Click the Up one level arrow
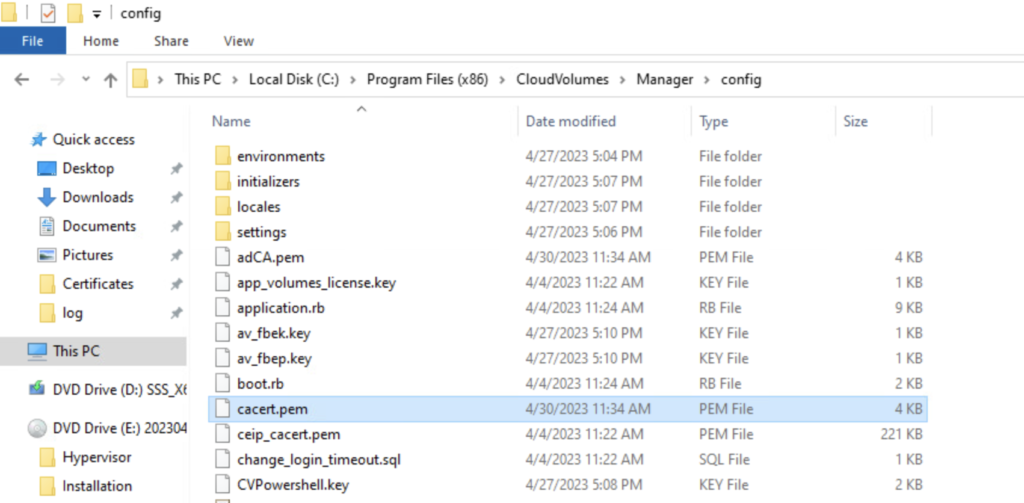1024x503 pixels. [111, 80]
